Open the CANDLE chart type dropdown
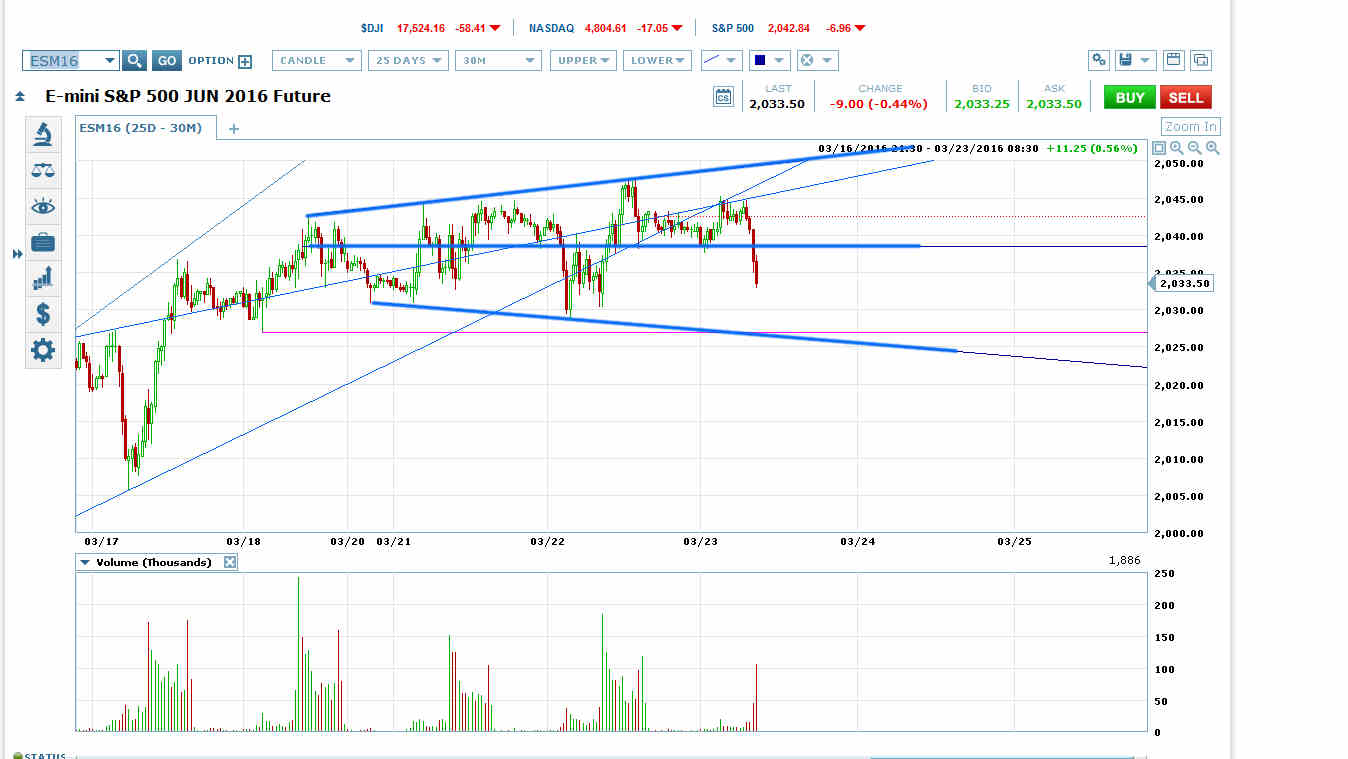Screen dimensions: 1348x759 (x=316, y=61)
